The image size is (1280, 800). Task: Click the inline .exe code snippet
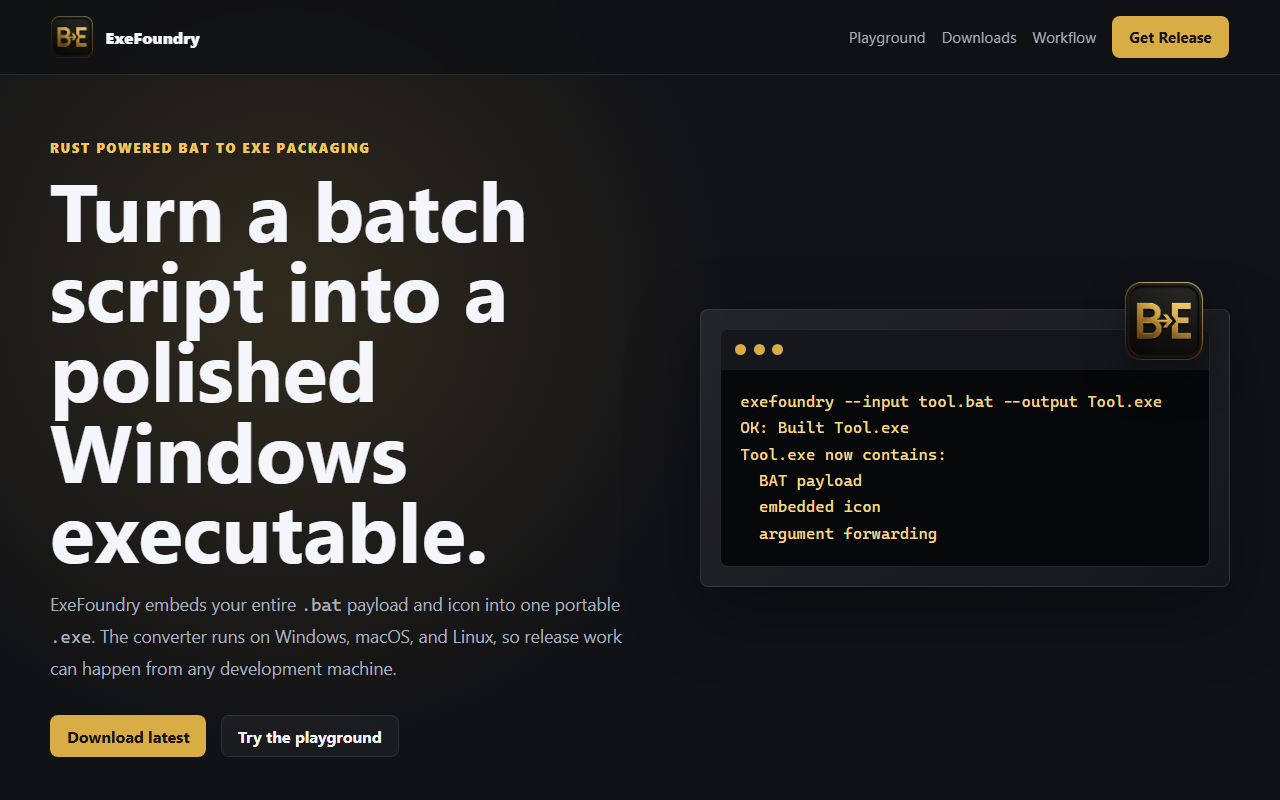(71, 637)
